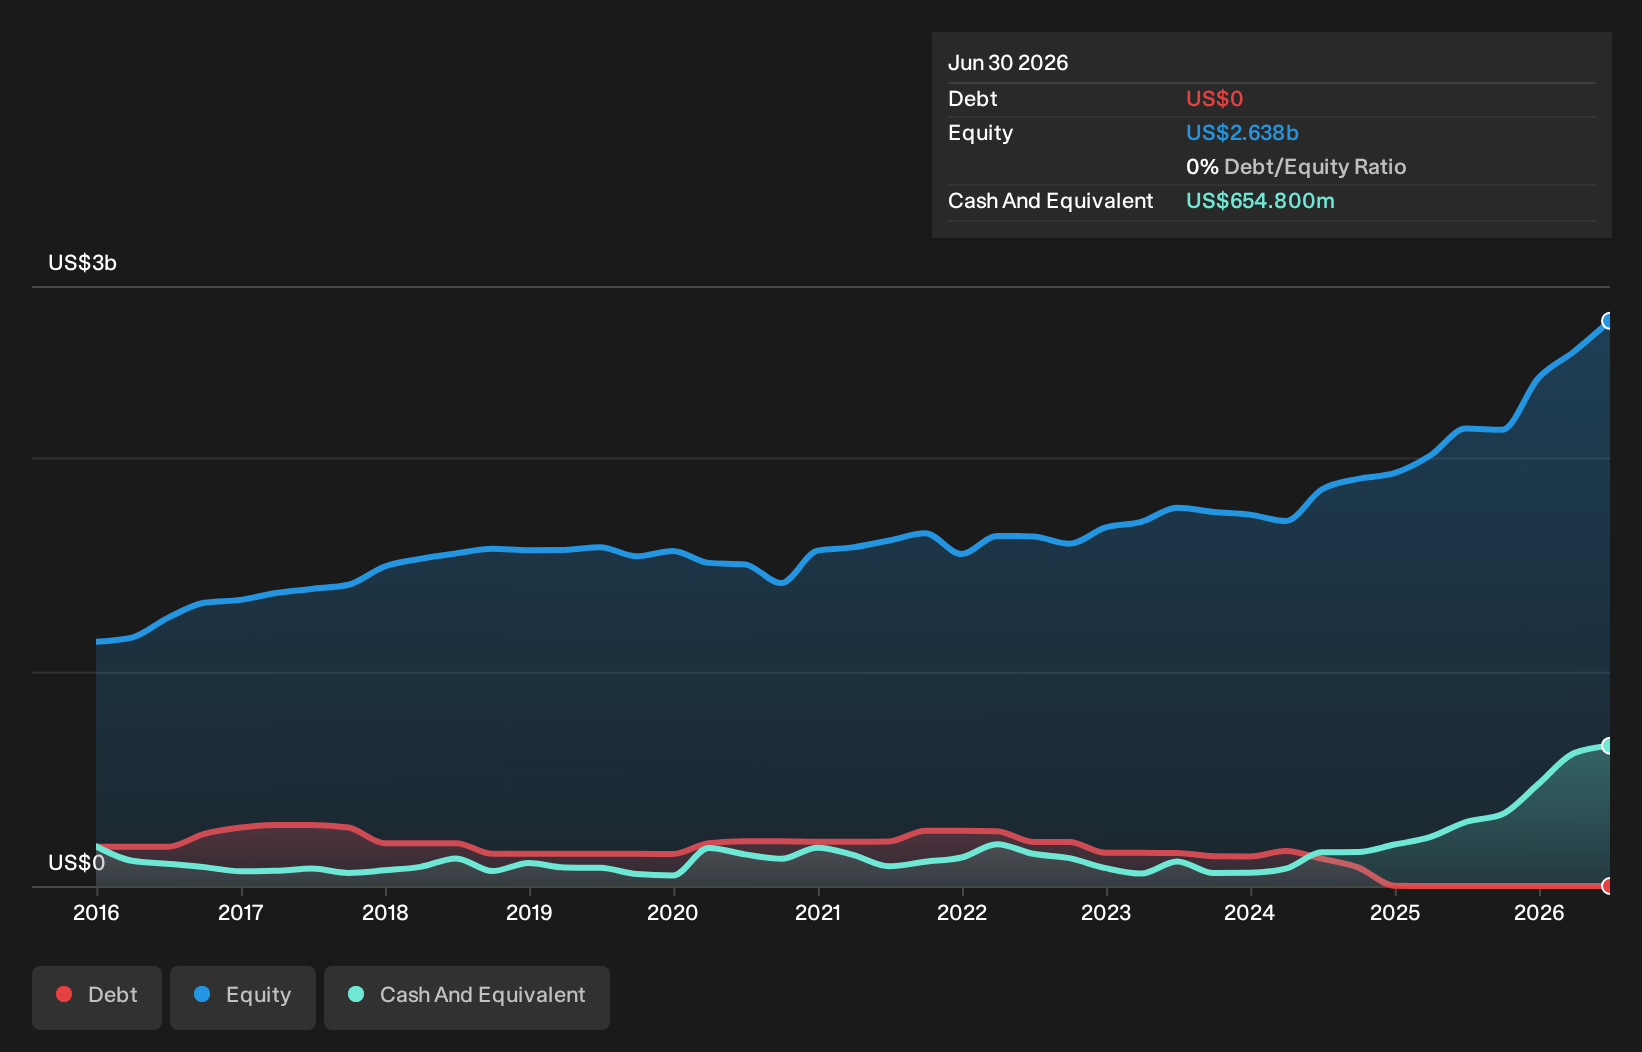
Task: Select the 2023 x-axis label
Action: pyautogui.click(x=1106, y=913)
